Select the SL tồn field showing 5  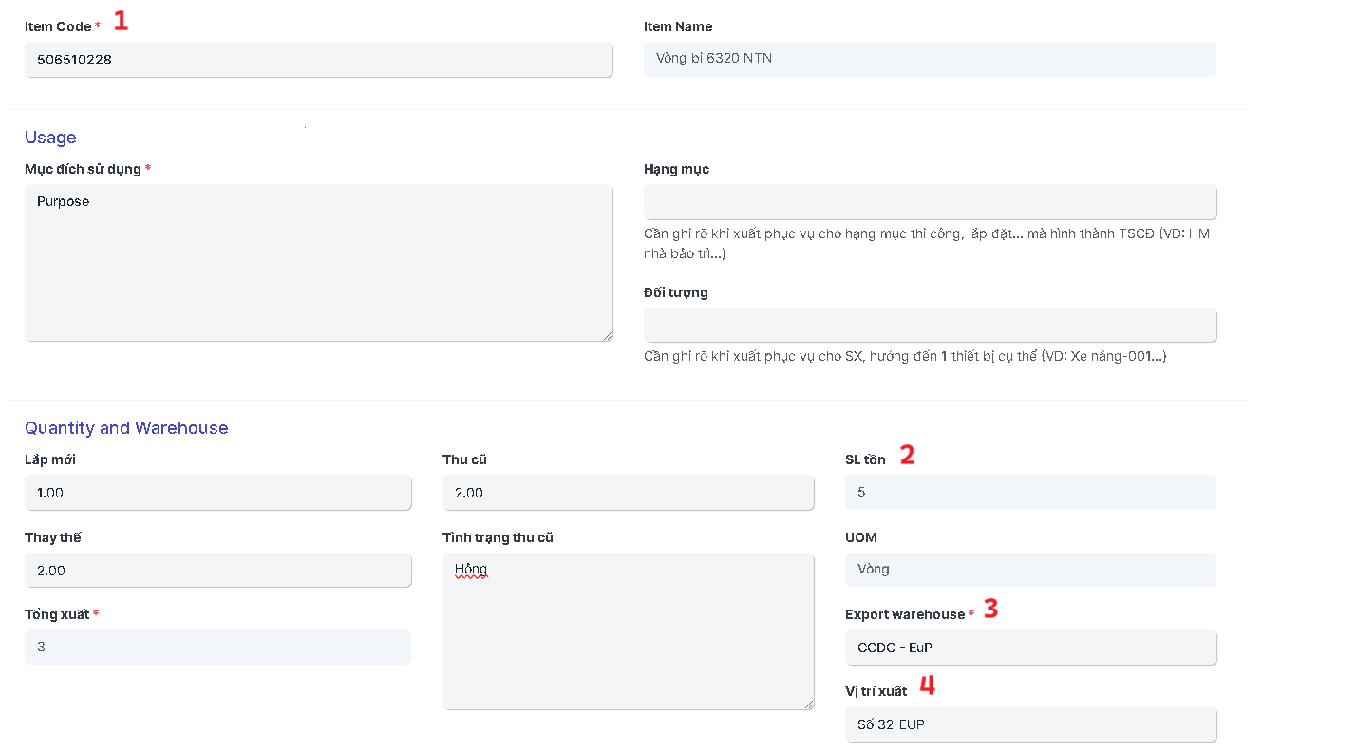[1029, 493]
